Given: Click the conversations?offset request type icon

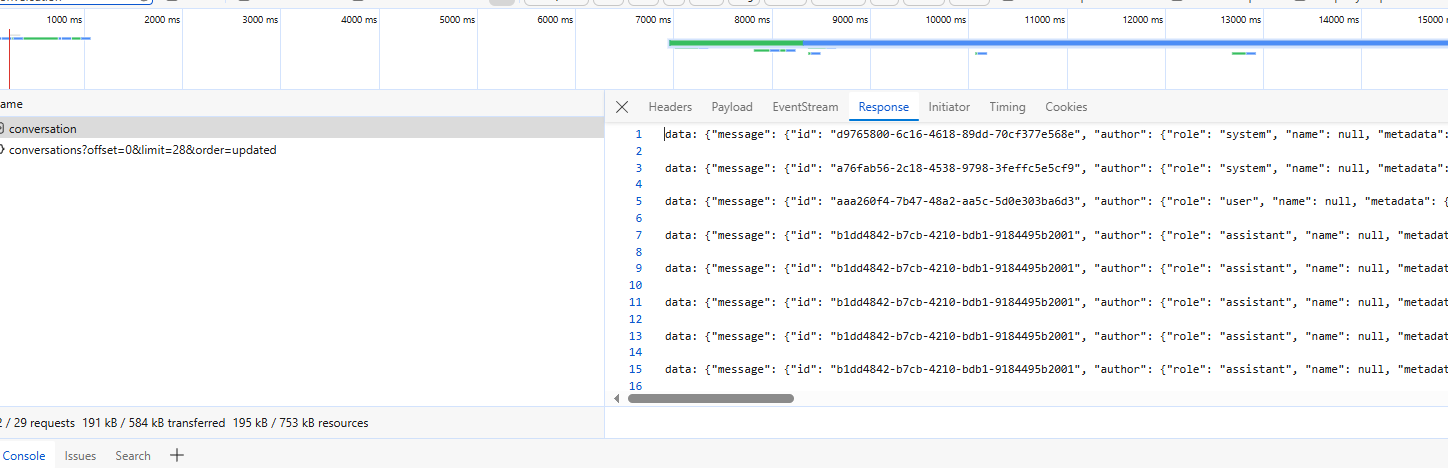Looking at the screenshot, I should click(3, 150).
